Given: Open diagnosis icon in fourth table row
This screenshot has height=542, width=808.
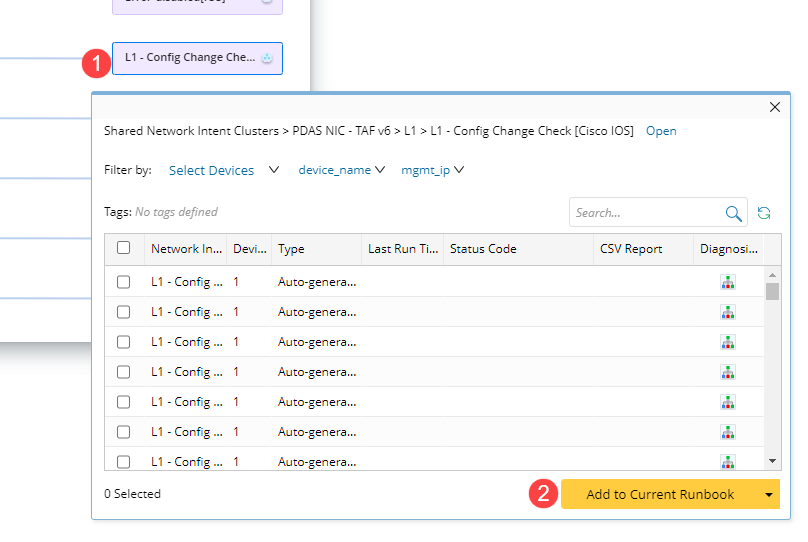Looking at the screenshot, I should click(727, 372).
